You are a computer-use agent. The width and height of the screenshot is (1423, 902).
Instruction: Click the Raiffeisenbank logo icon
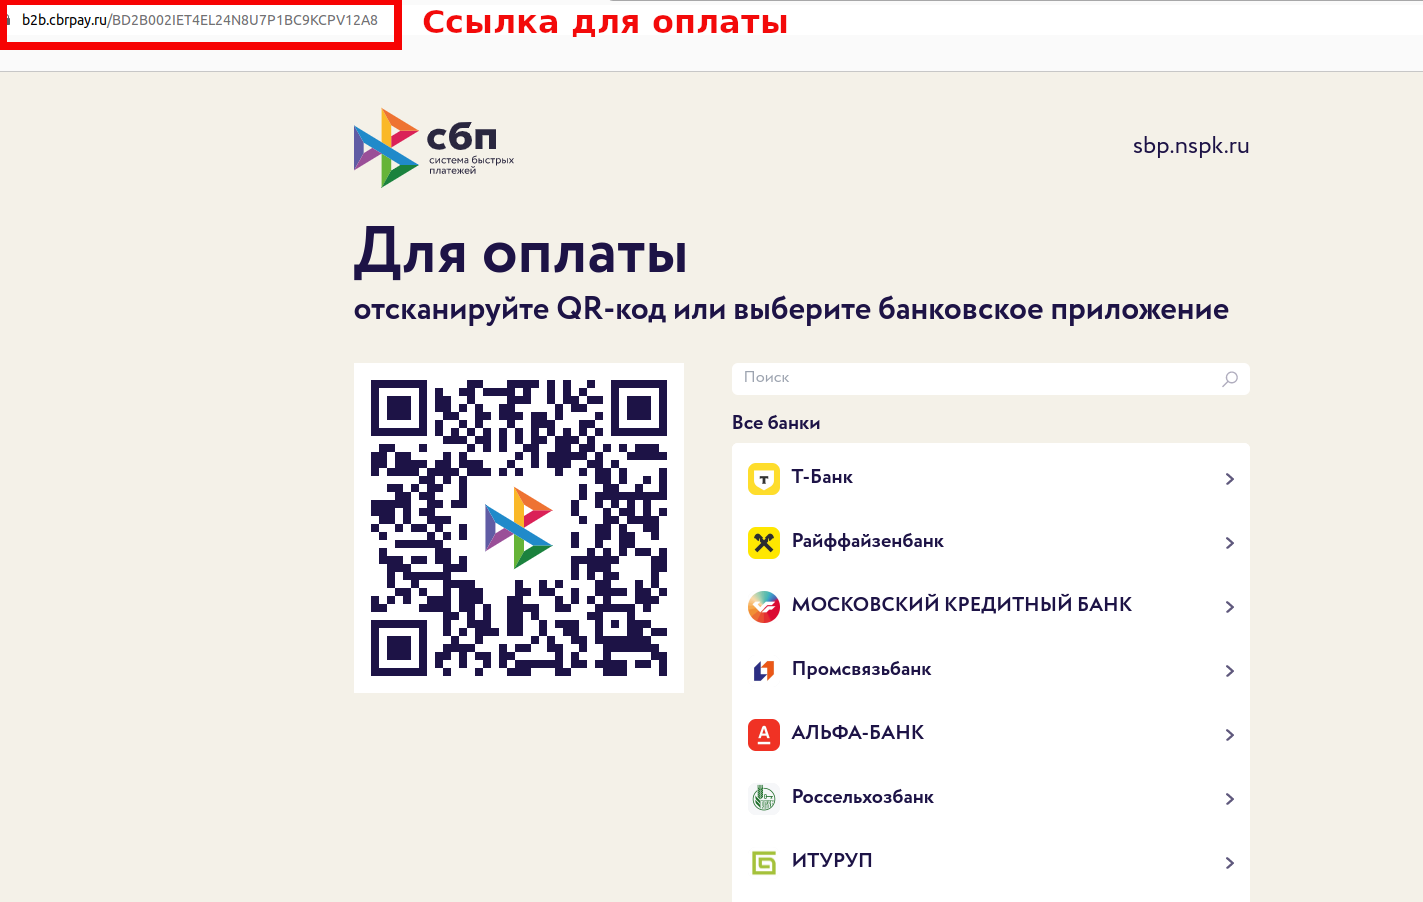[x=763, y=543]
